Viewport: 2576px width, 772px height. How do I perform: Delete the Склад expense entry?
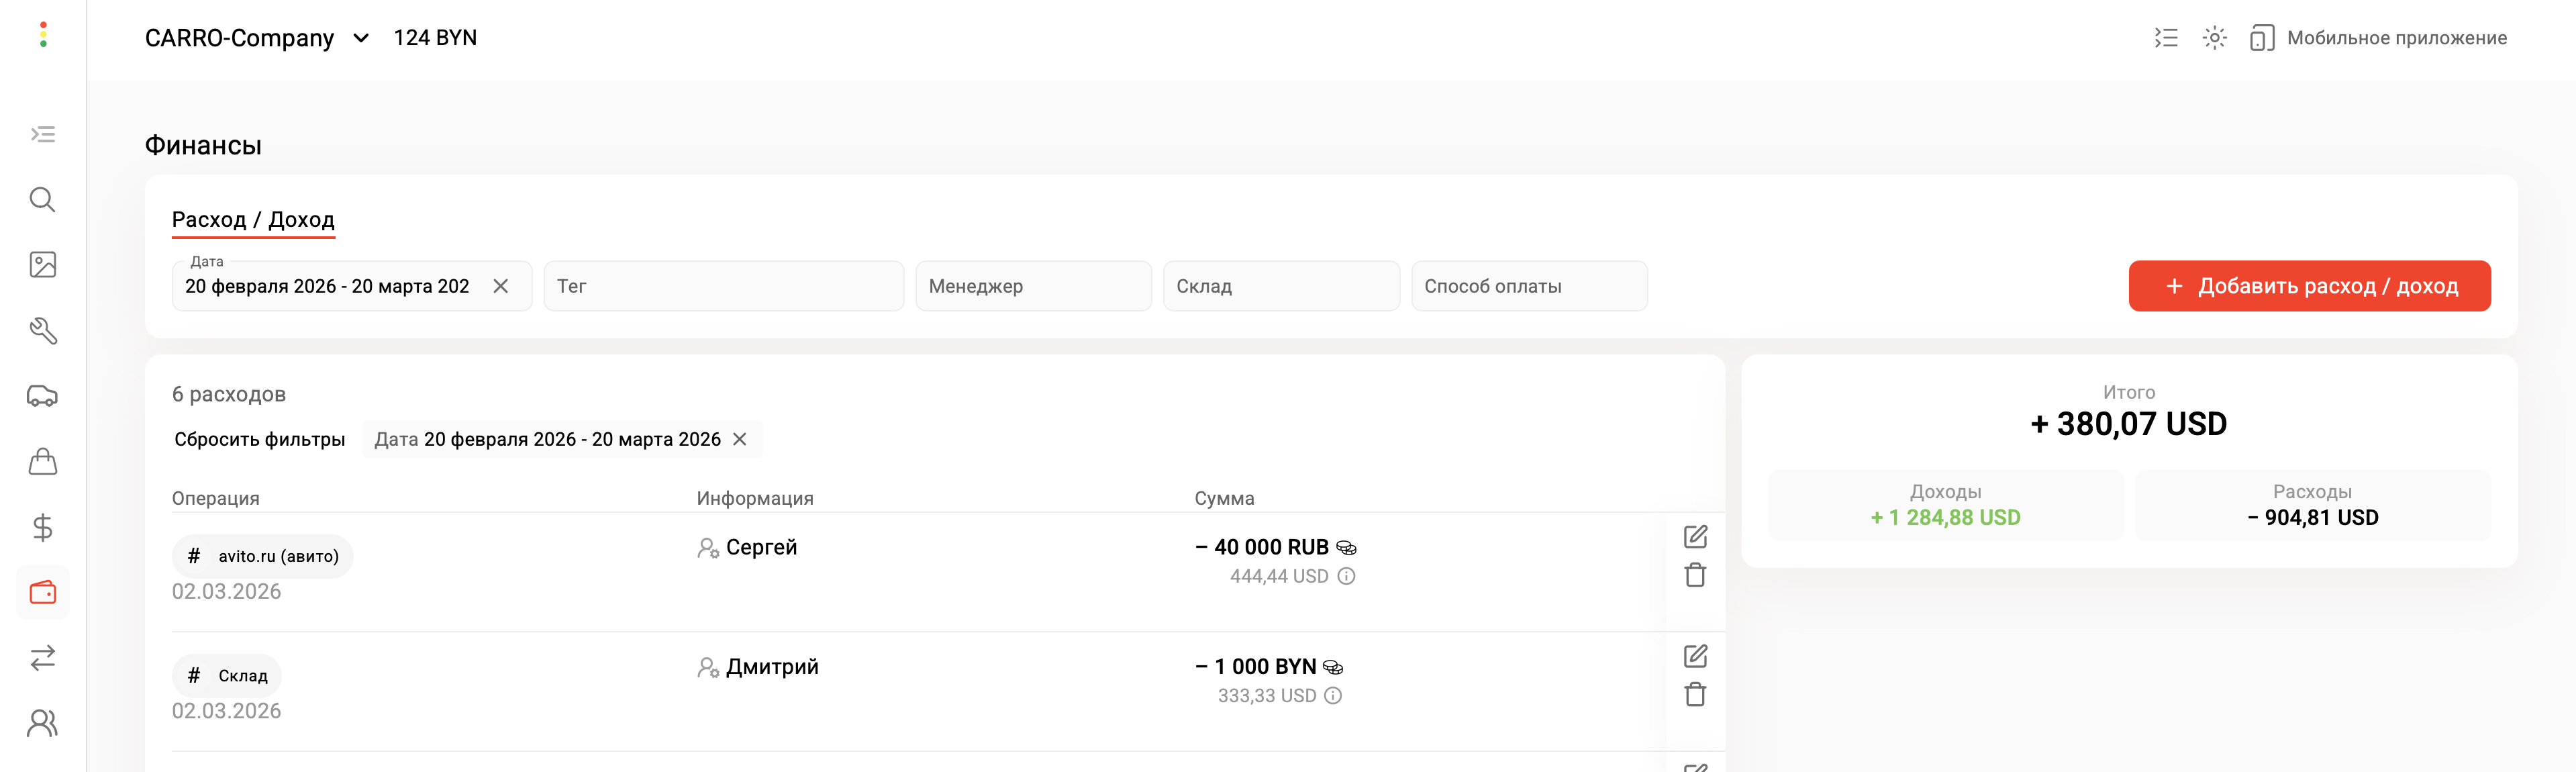click(x=1695, y=694)
